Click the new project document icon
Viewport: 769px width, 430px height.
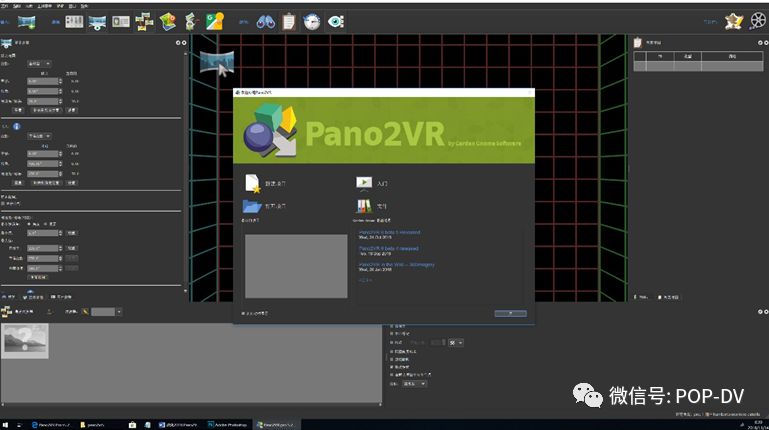click(x=253, y=183)
